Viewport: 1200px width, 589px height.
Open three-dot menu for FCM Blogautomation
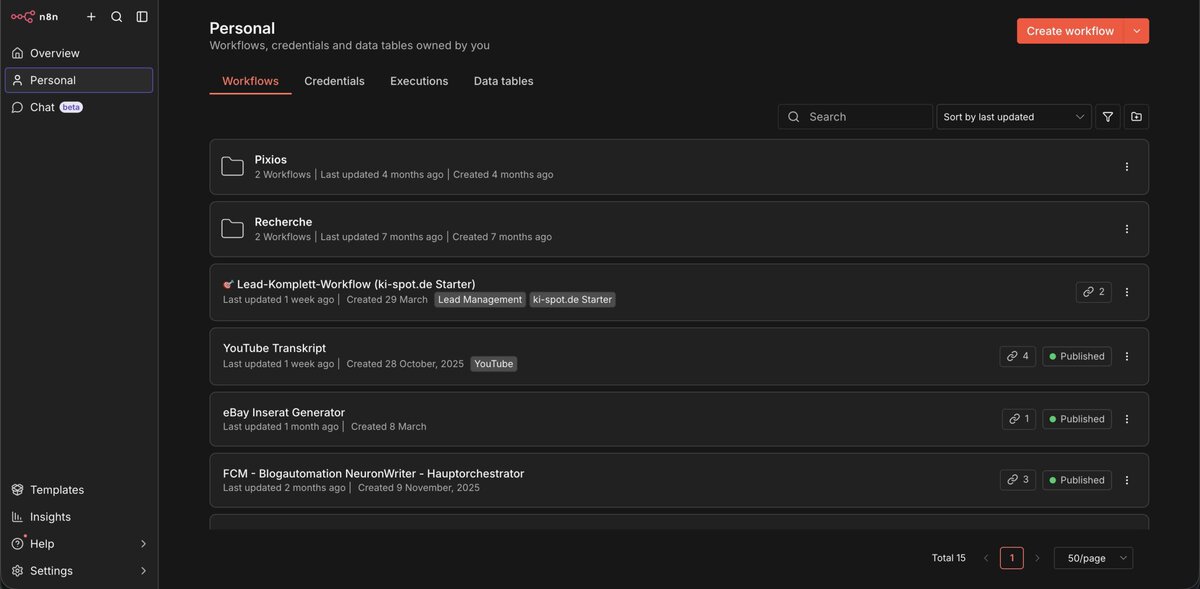tap(1127, 480)
